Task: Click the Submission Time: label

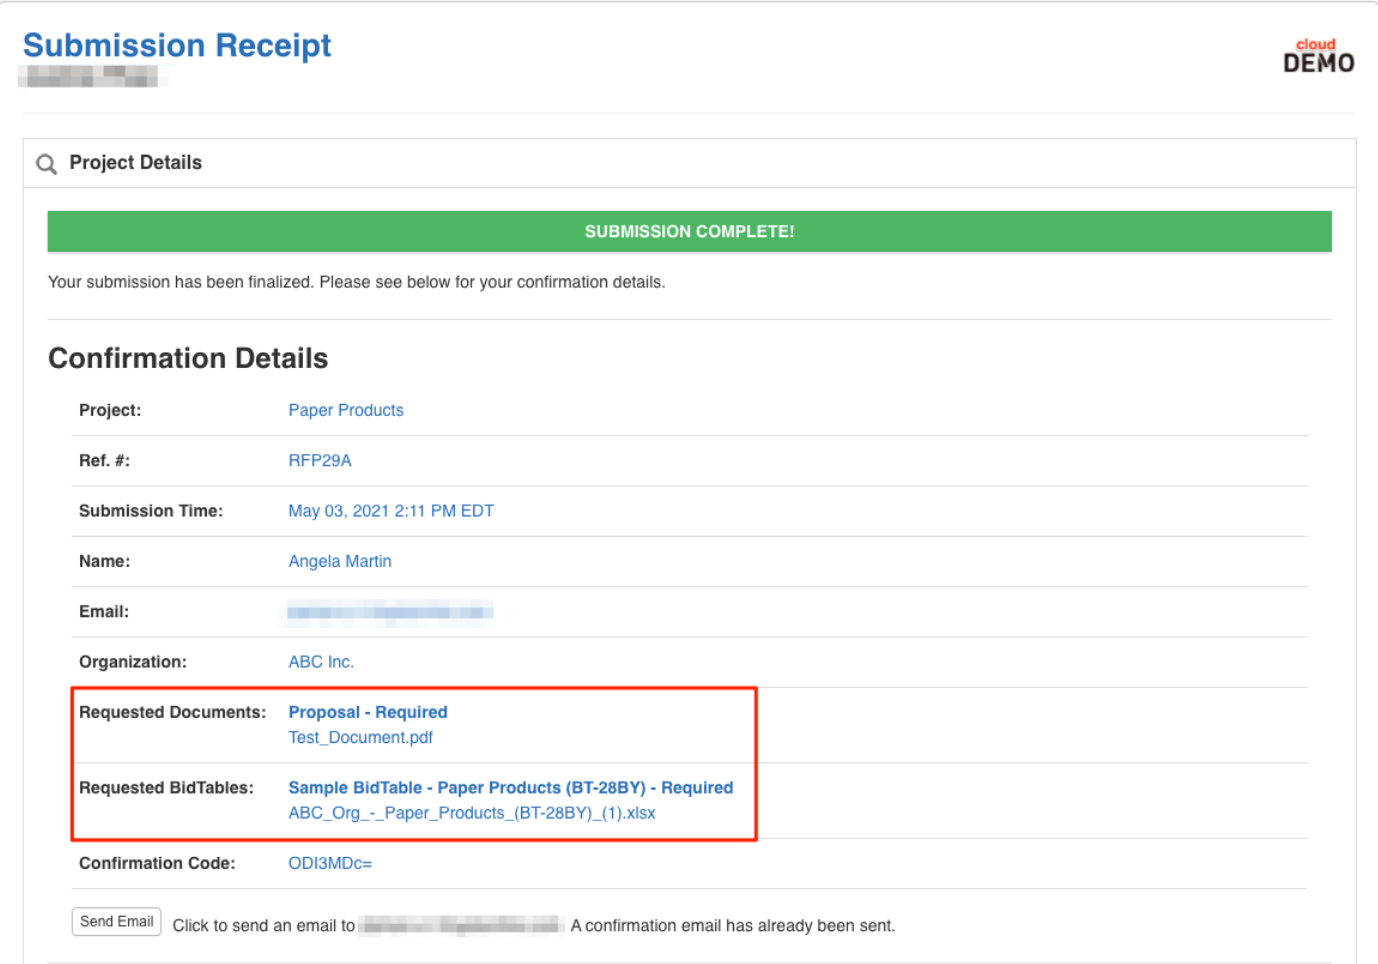Action: point(151,511)
